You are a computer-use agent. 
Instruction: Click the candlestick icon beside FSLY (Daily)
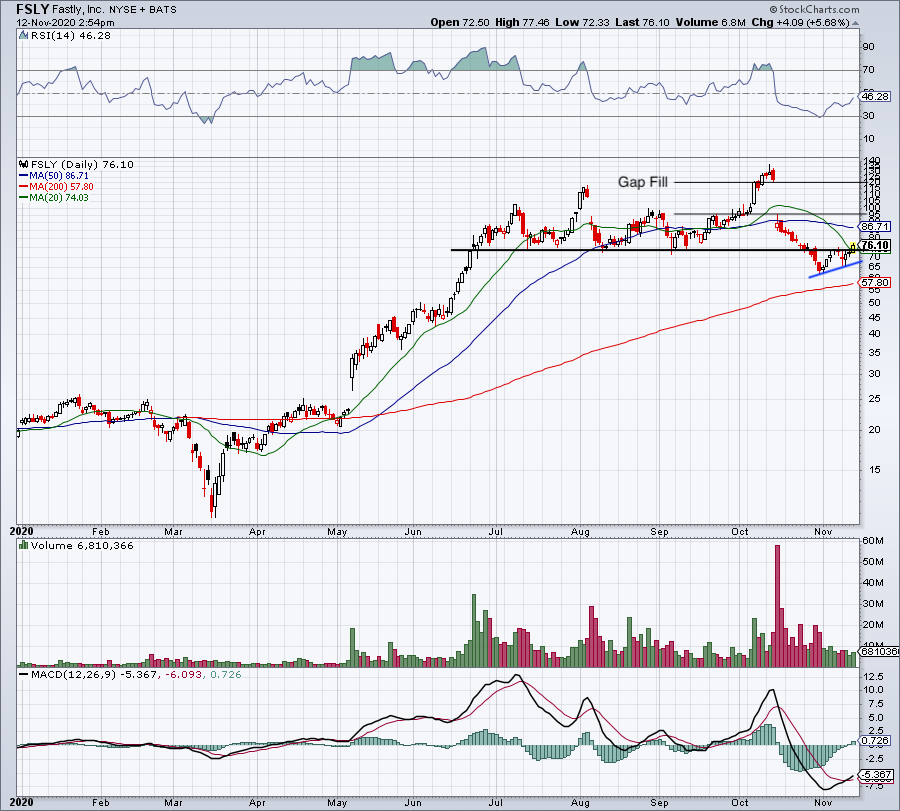[24, 164]
